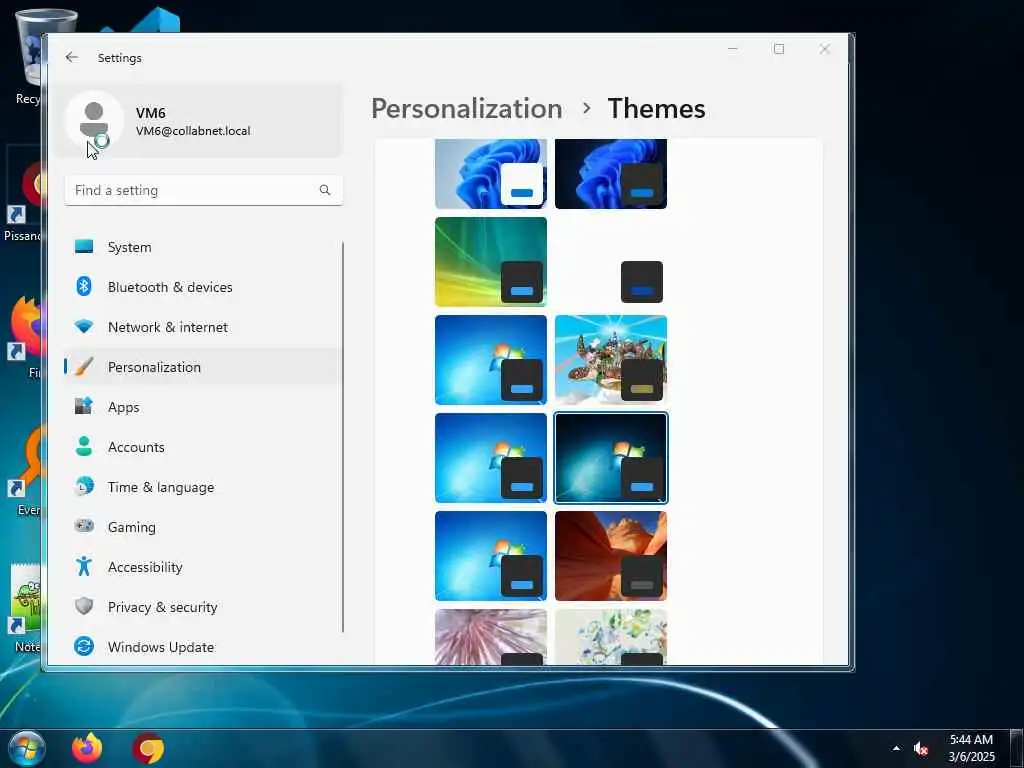Click the Accessibility figure icon
The image size is (1024, 768).
(x=84, y=566)
